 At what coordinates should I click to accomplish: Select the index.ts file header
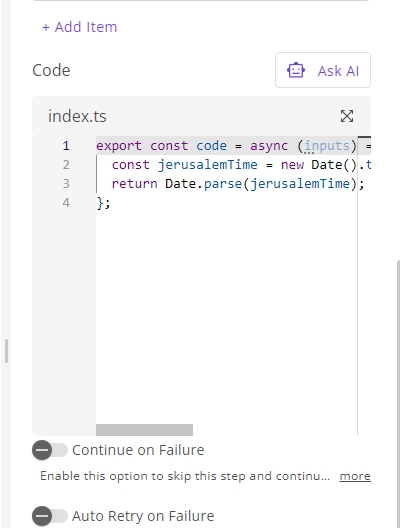(77, 116)
